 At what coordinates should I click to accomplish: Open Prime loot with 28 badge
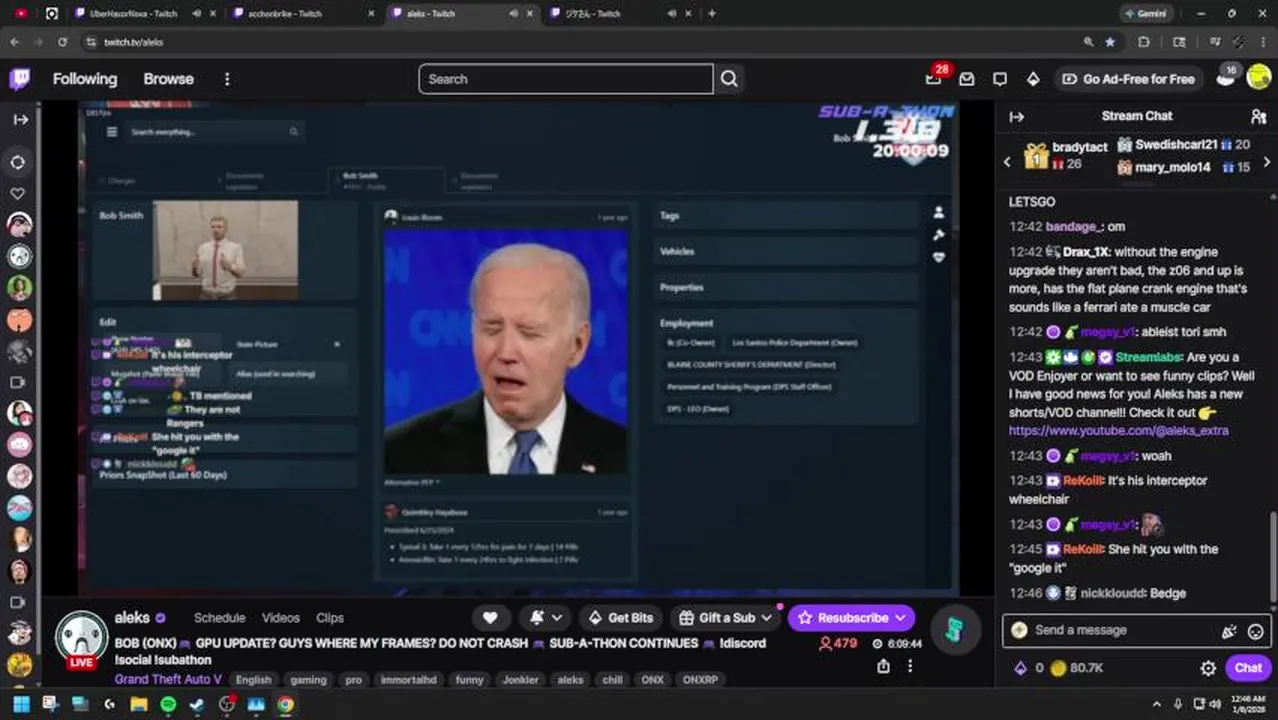coord(934,78)
